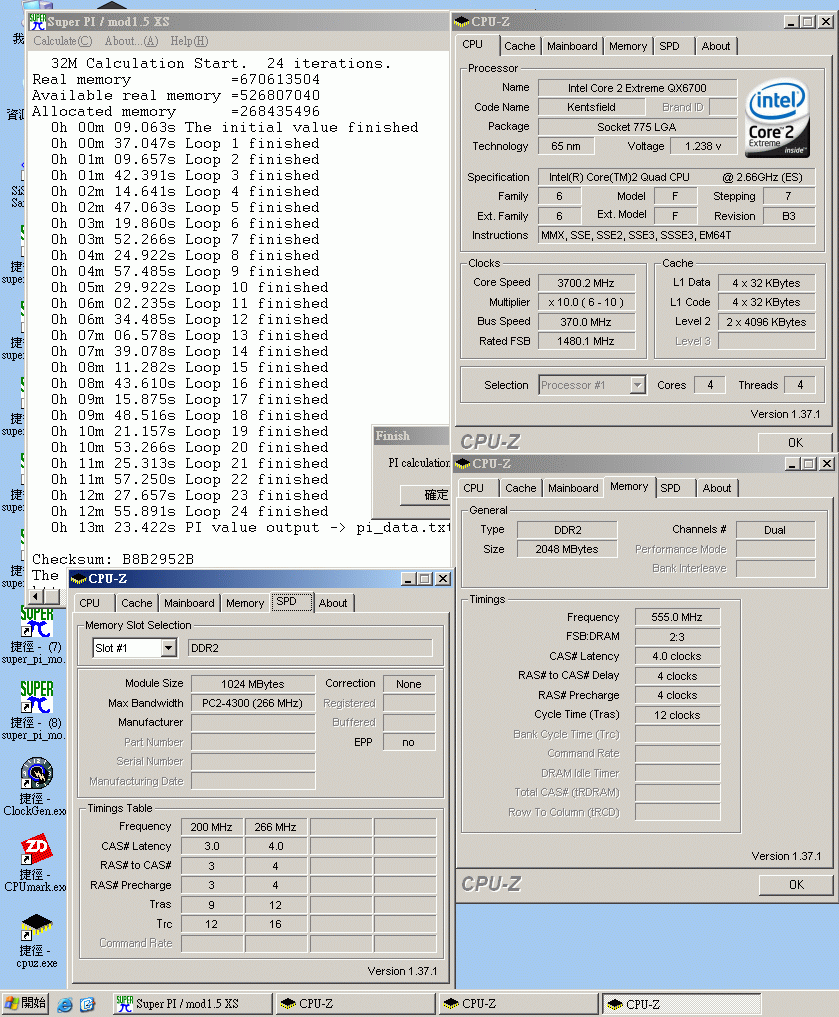
Task: Switch to Cache tab in top CPU-Z window
Action: (519, 46)
